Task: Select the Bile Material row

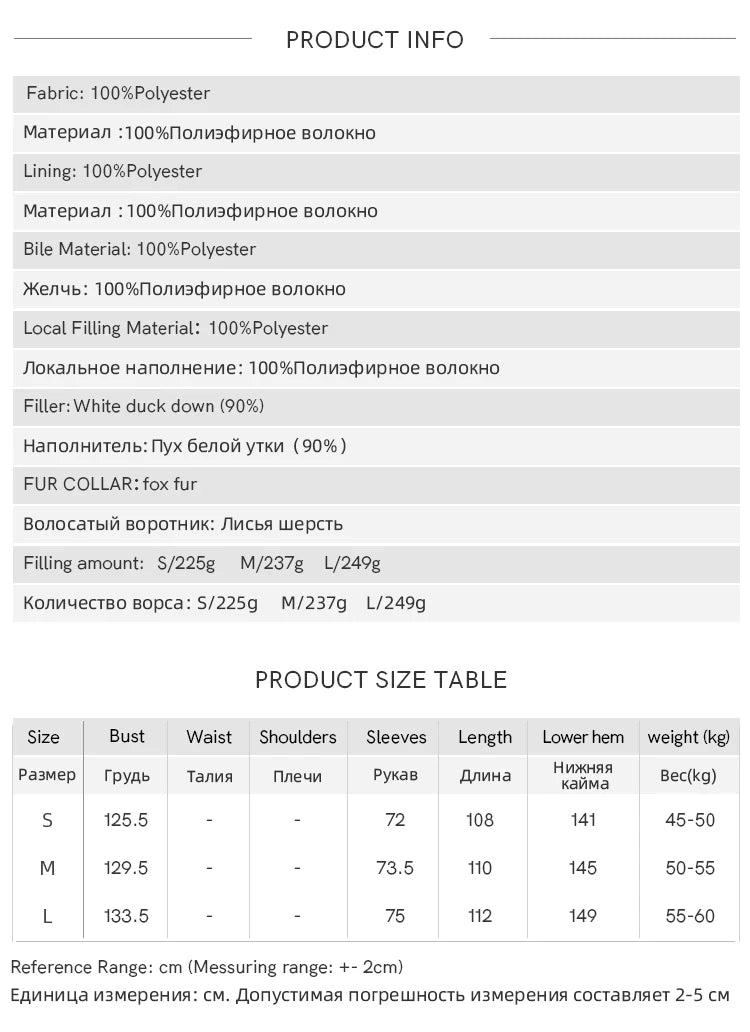Action: [x=376, y=250]
